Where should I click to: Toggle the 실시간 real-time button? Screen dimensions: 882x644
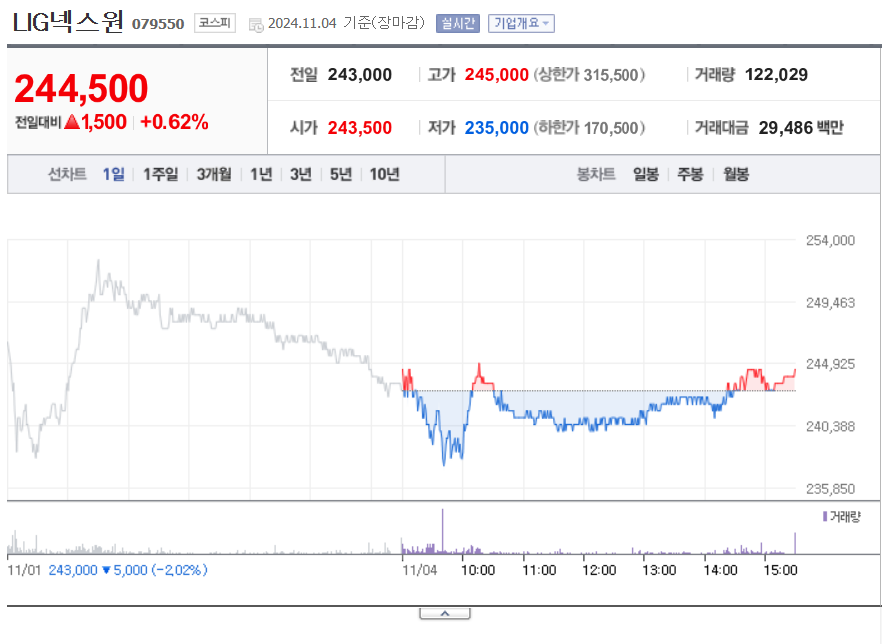pyautogui.click(x=458, y=23)
